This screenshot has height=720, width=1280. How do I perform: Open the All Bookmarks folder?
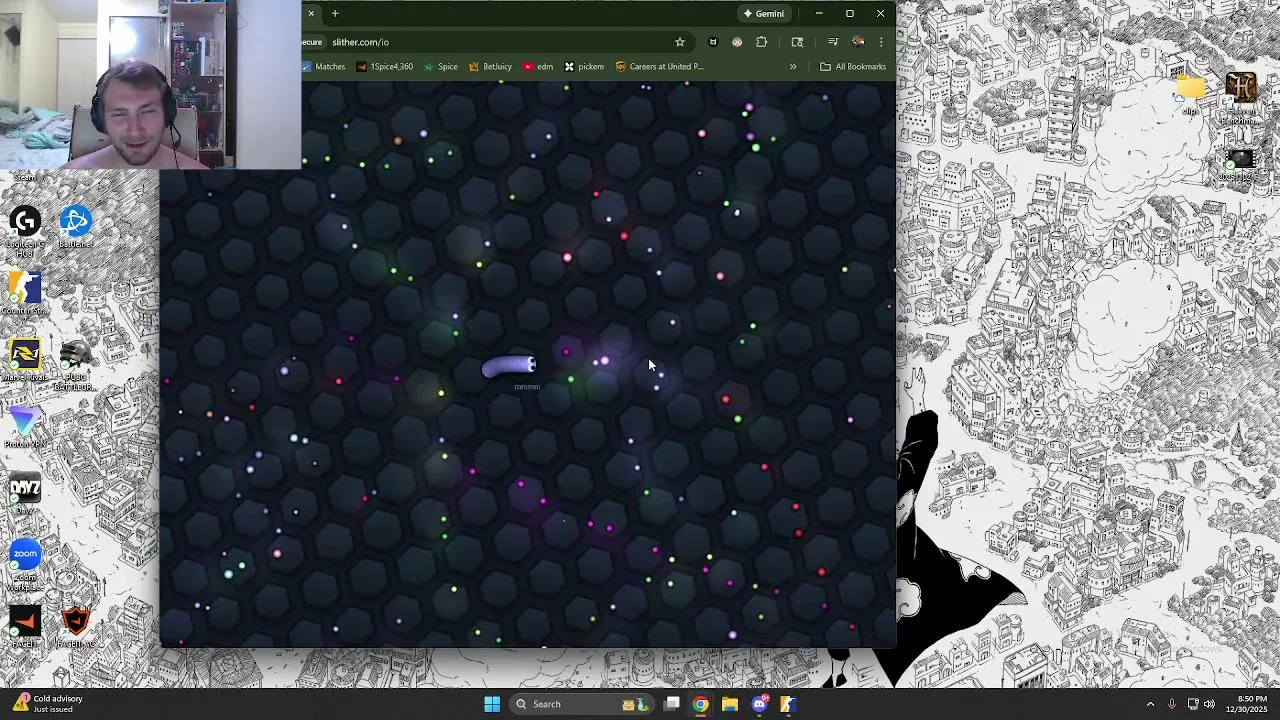click(x=853, y=67)
